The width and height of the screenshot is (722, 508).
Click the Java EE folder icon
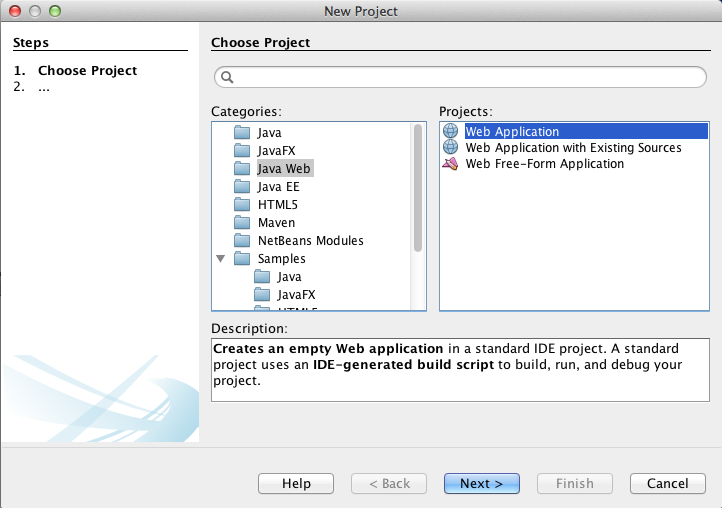(242, 187)
